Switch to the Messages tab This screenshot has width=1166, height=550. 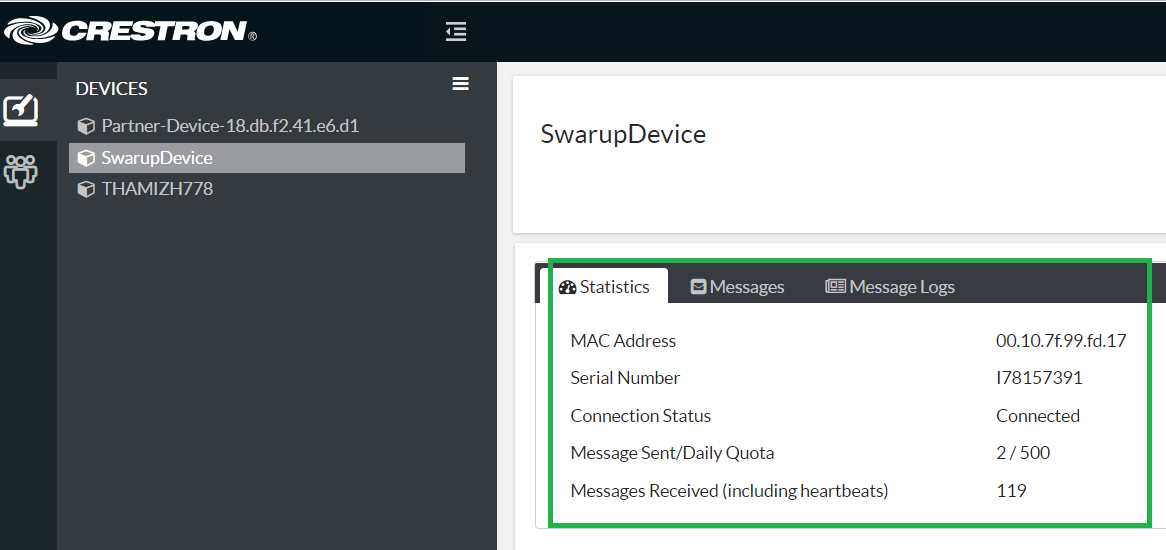point(737,287)
